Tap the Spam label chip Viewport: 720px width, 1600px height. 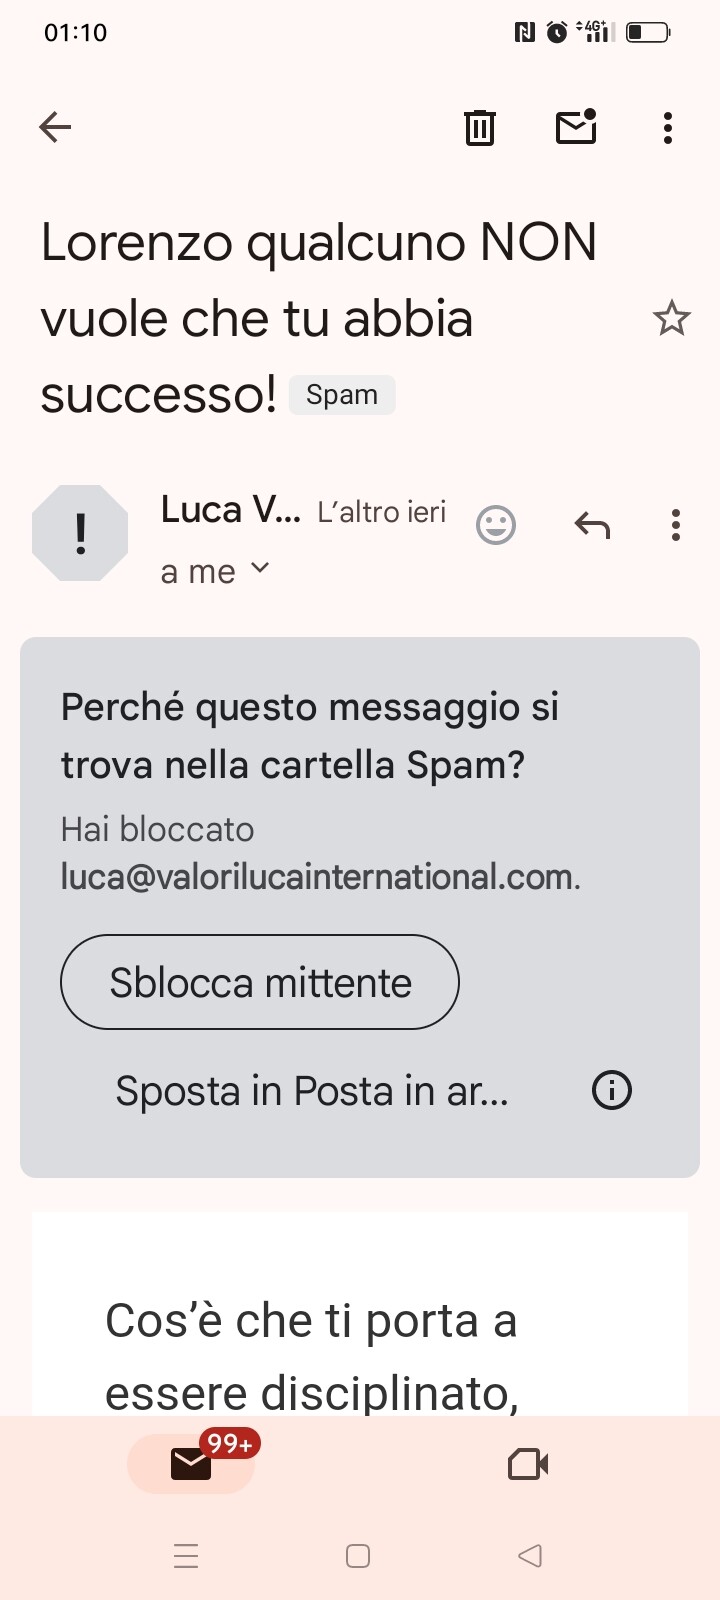coord(342,395)
